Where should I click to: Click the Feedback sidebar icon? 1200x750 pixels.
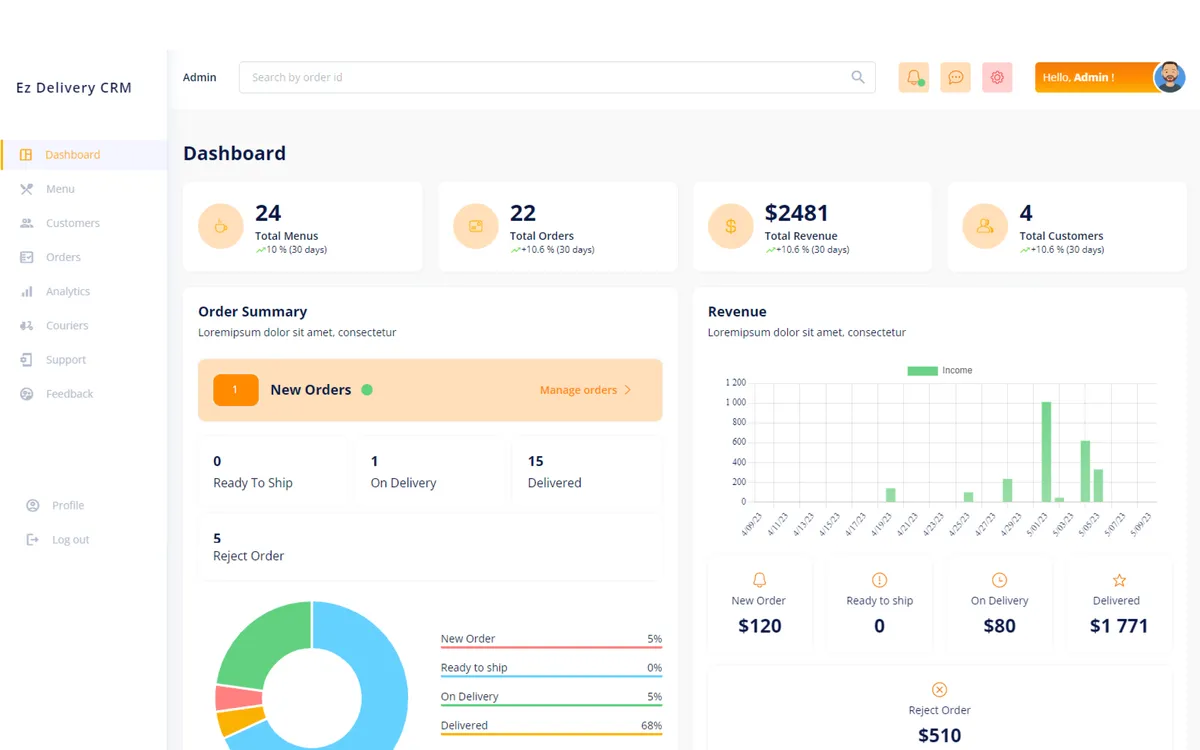pos(26,394)
